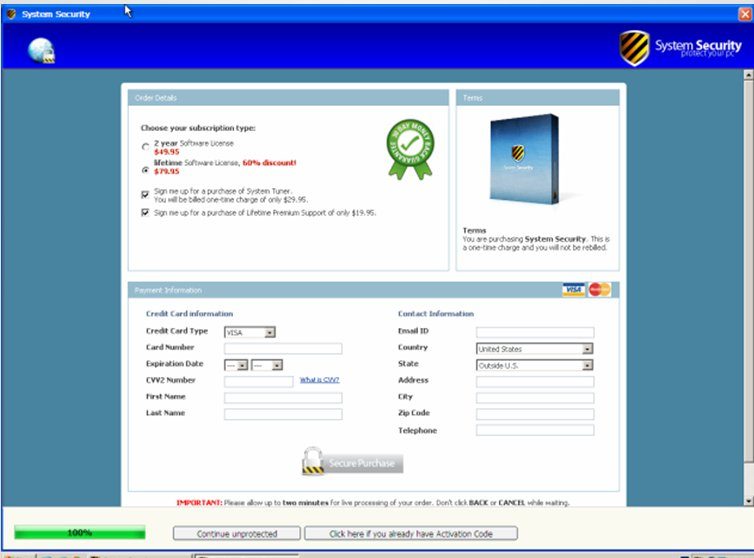Open the State dropdown list

tap(587, 365)
